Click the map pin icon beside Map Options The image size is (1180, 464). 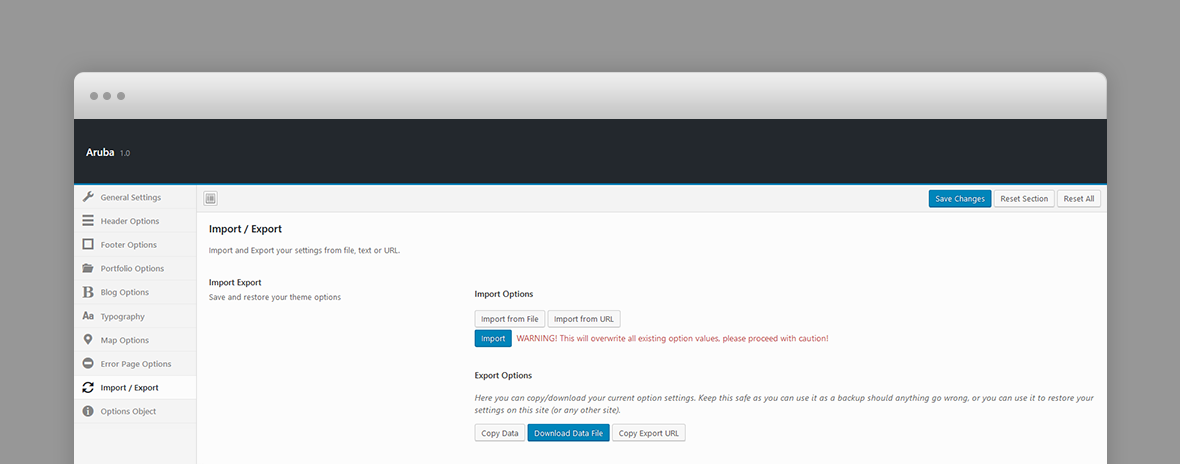click(x=88, y=340)
